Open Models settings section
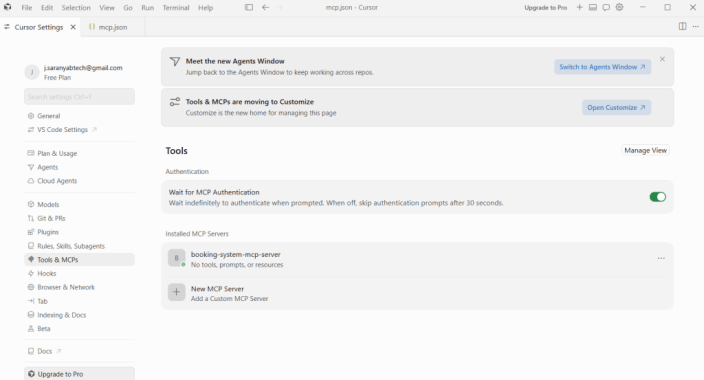Image resolution: width=704 pixels, height=380 pixels. (48, 204)
